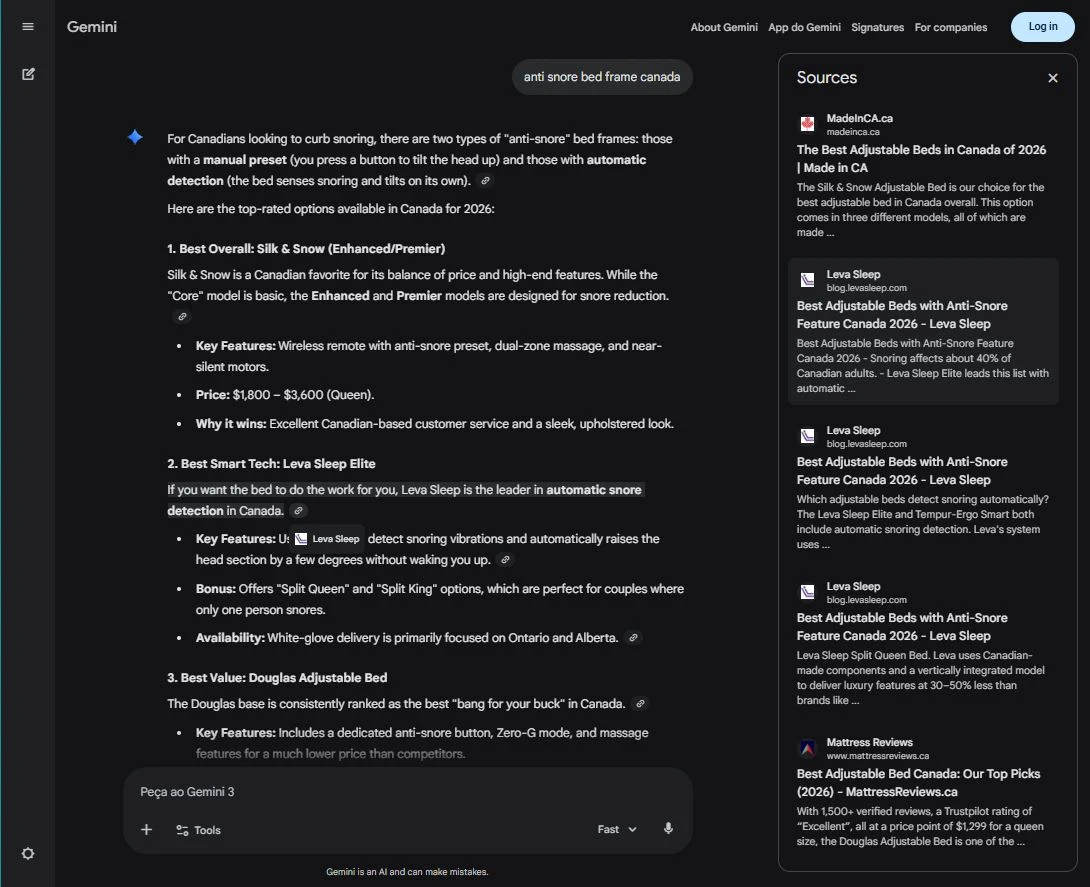The image size is (1090, 887).
Task: Start a new chat with edit icon
Action: 28,74
